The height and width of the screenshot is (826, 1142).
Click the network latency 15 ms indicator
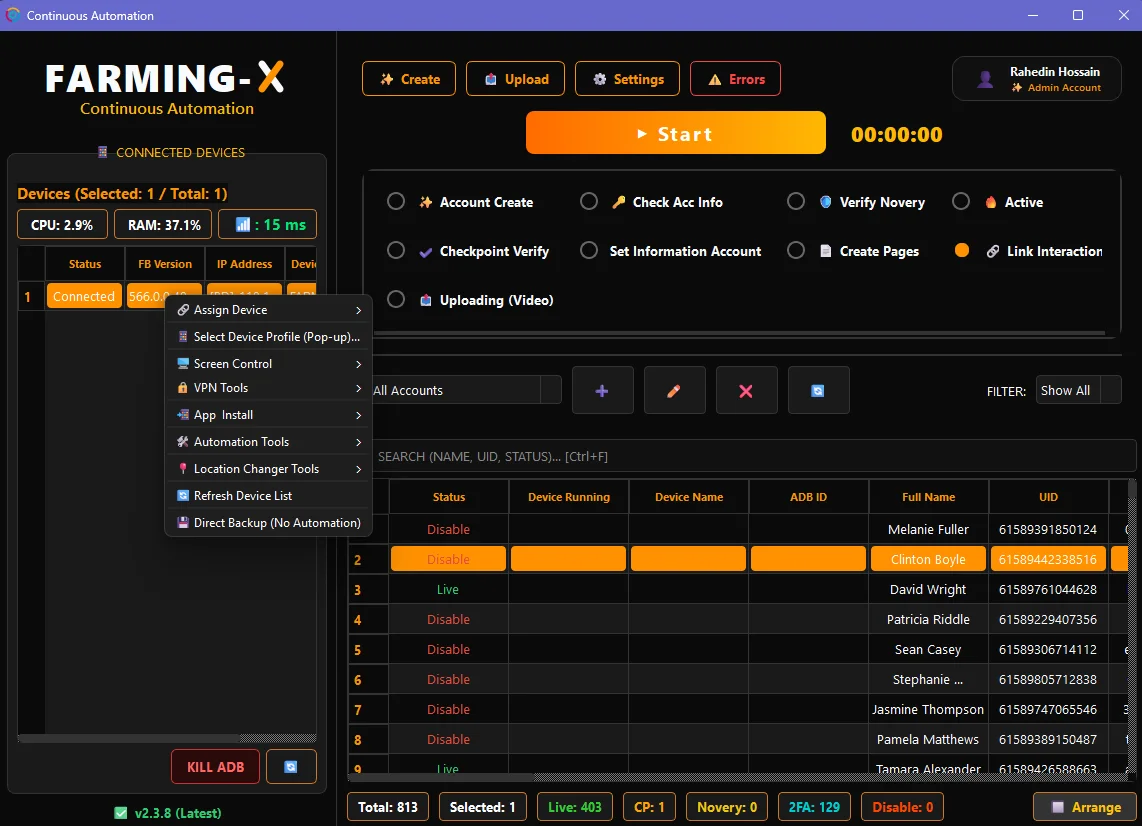tap(267, 224)
